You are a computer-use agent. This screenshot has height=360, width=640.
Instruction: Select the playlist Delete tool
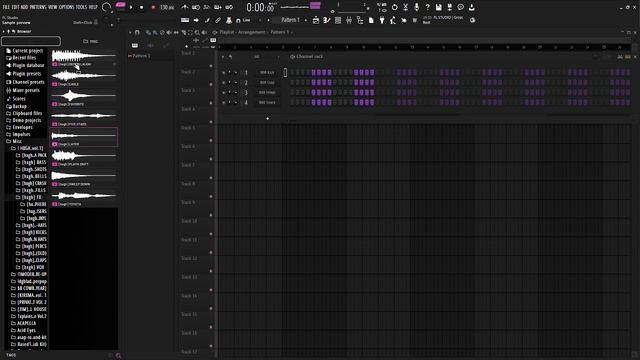[x=162, y=32]
